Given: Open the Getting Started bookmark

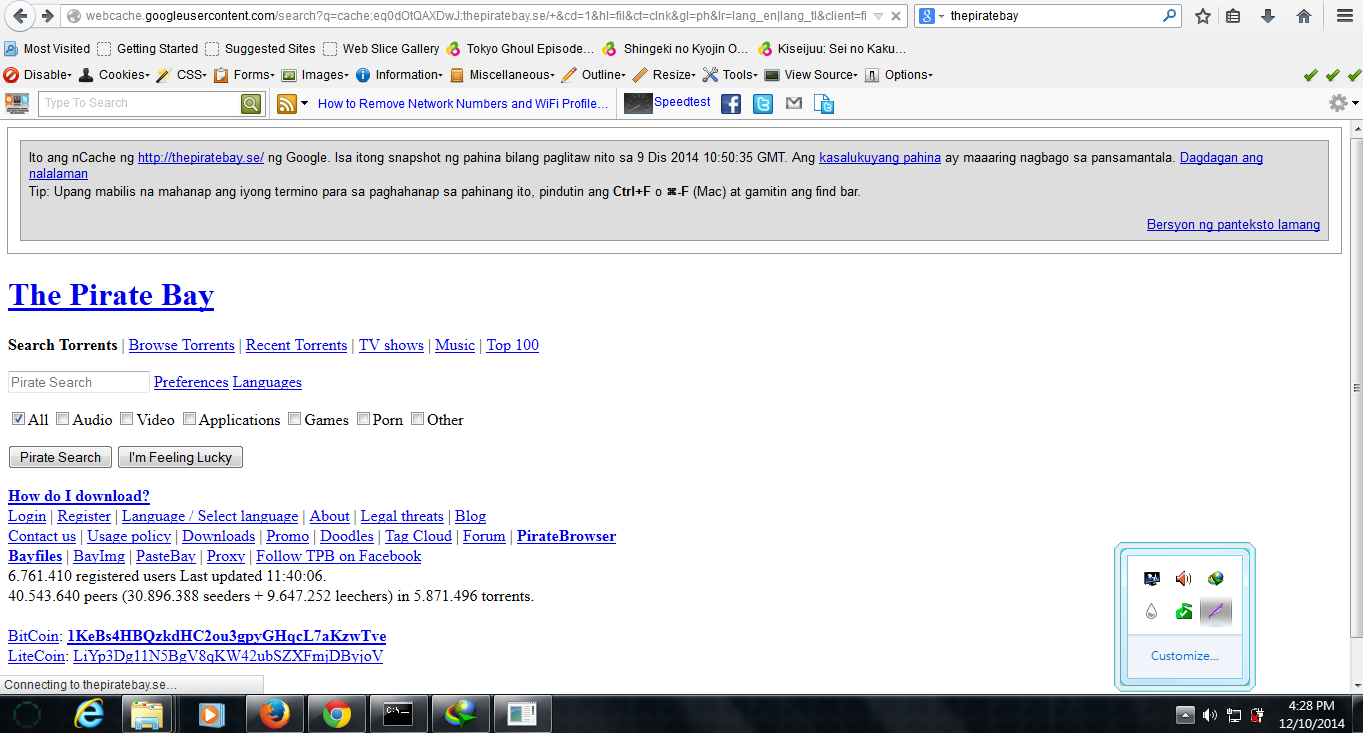Looking at the screenshot, I should 148,48.
